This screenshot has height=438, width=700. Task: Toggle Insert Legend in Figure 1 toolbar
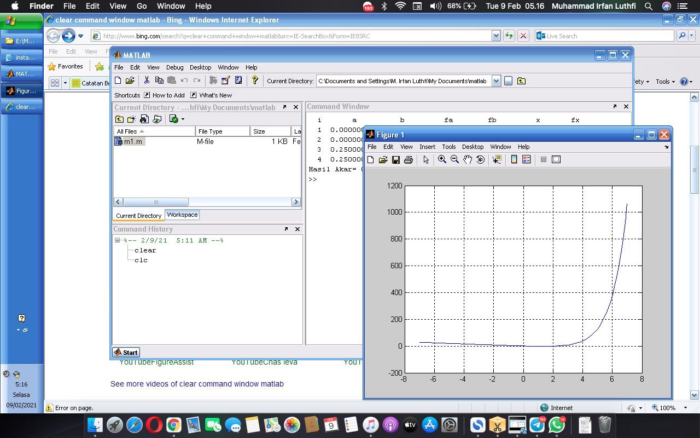tap(526, 160)
